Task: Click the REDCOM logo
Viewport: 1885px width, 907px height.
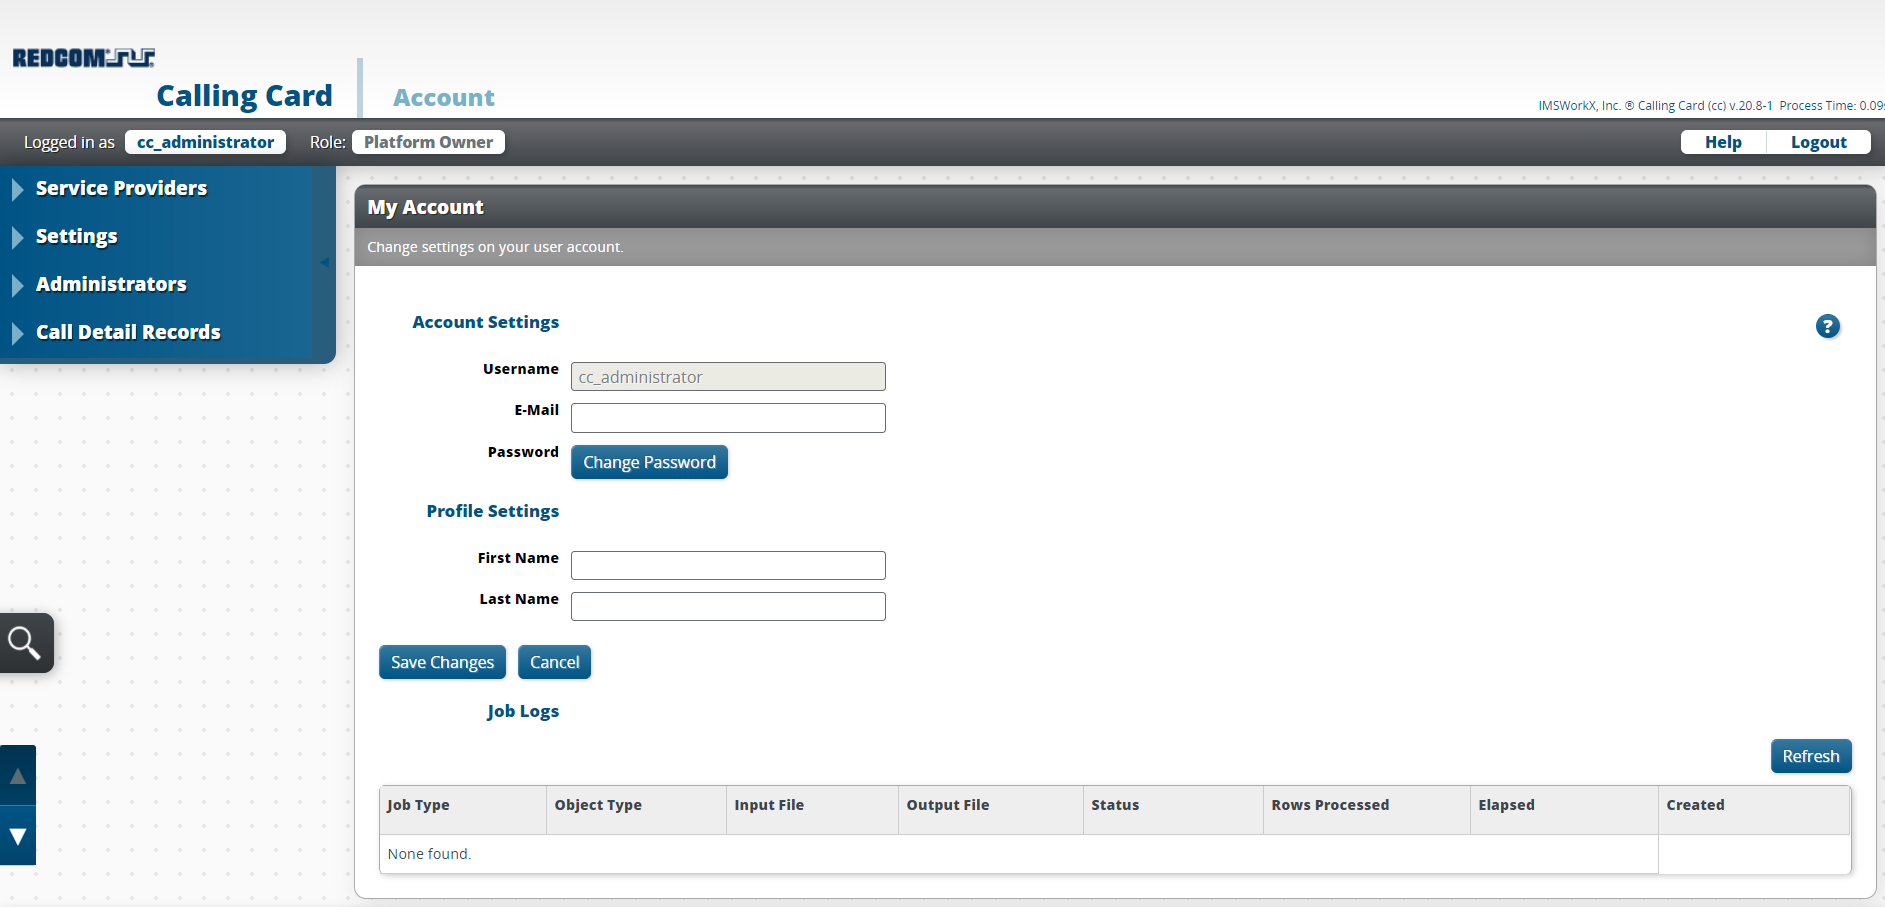Action: tap(83, 58)
